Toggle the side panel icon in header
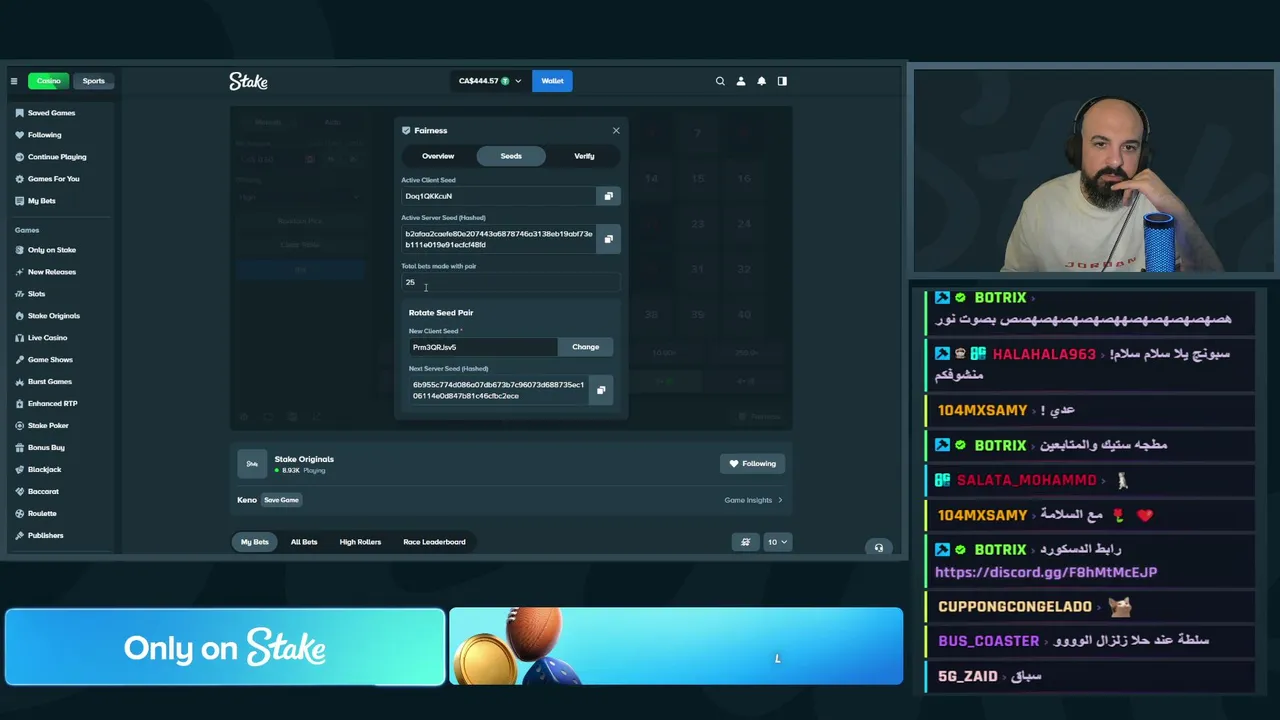The height and width of the screenshot is (720, 1280). (x=782, y=81)
